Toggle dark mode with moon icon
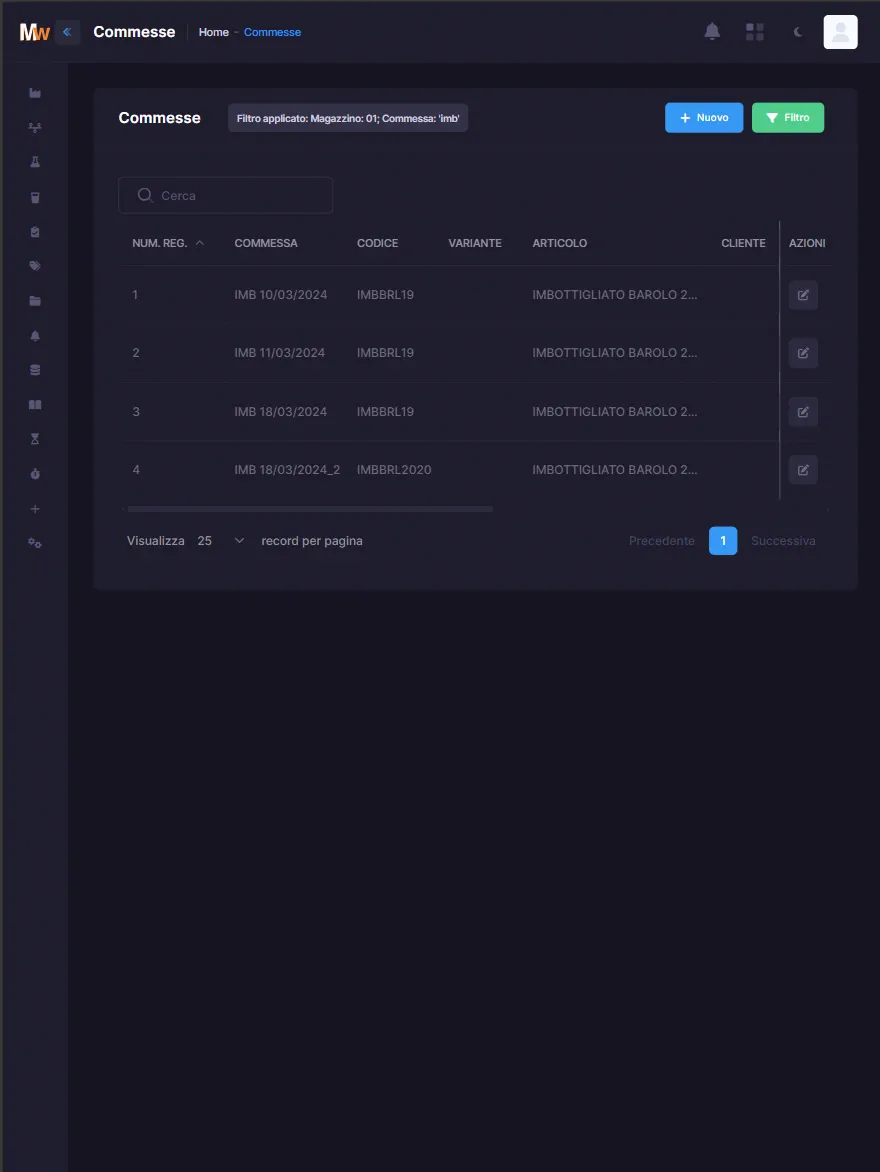 pyautogui.click(x=798, y=31)
